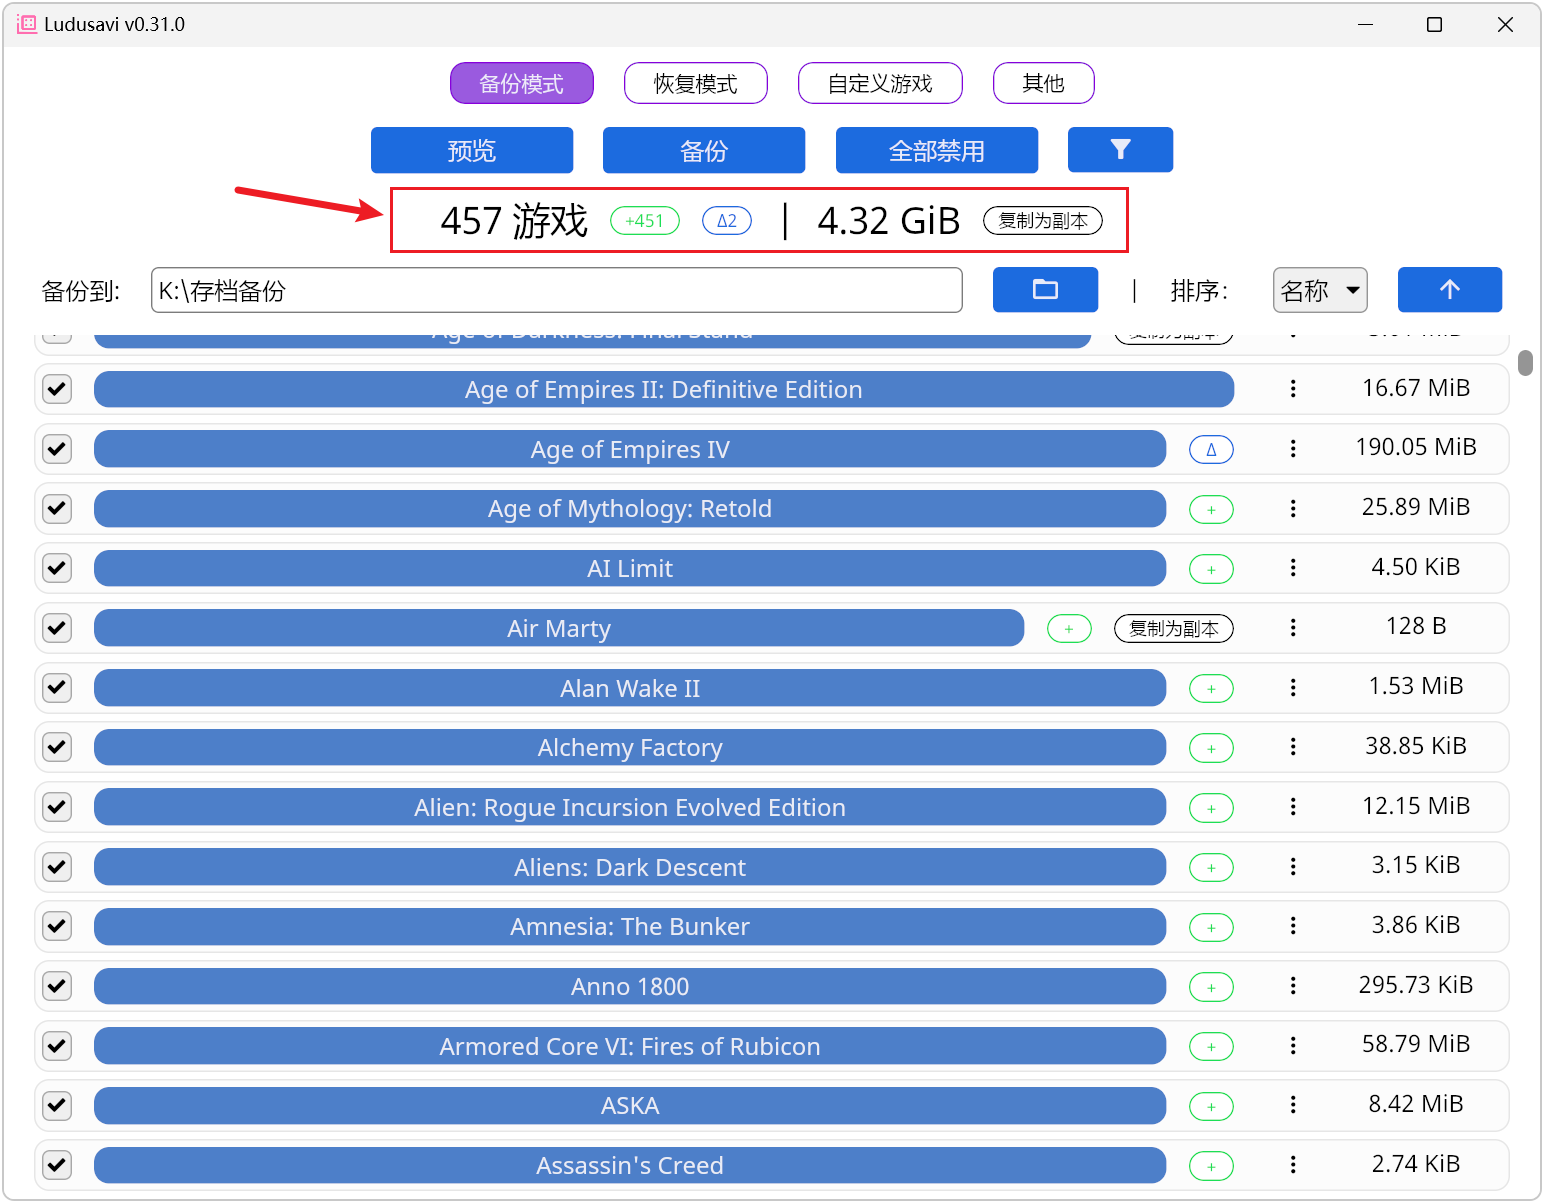Uncheck Age of Empires II: Definitive Edition
This screenshot has width=1543, height=1203.
point(57,389)
